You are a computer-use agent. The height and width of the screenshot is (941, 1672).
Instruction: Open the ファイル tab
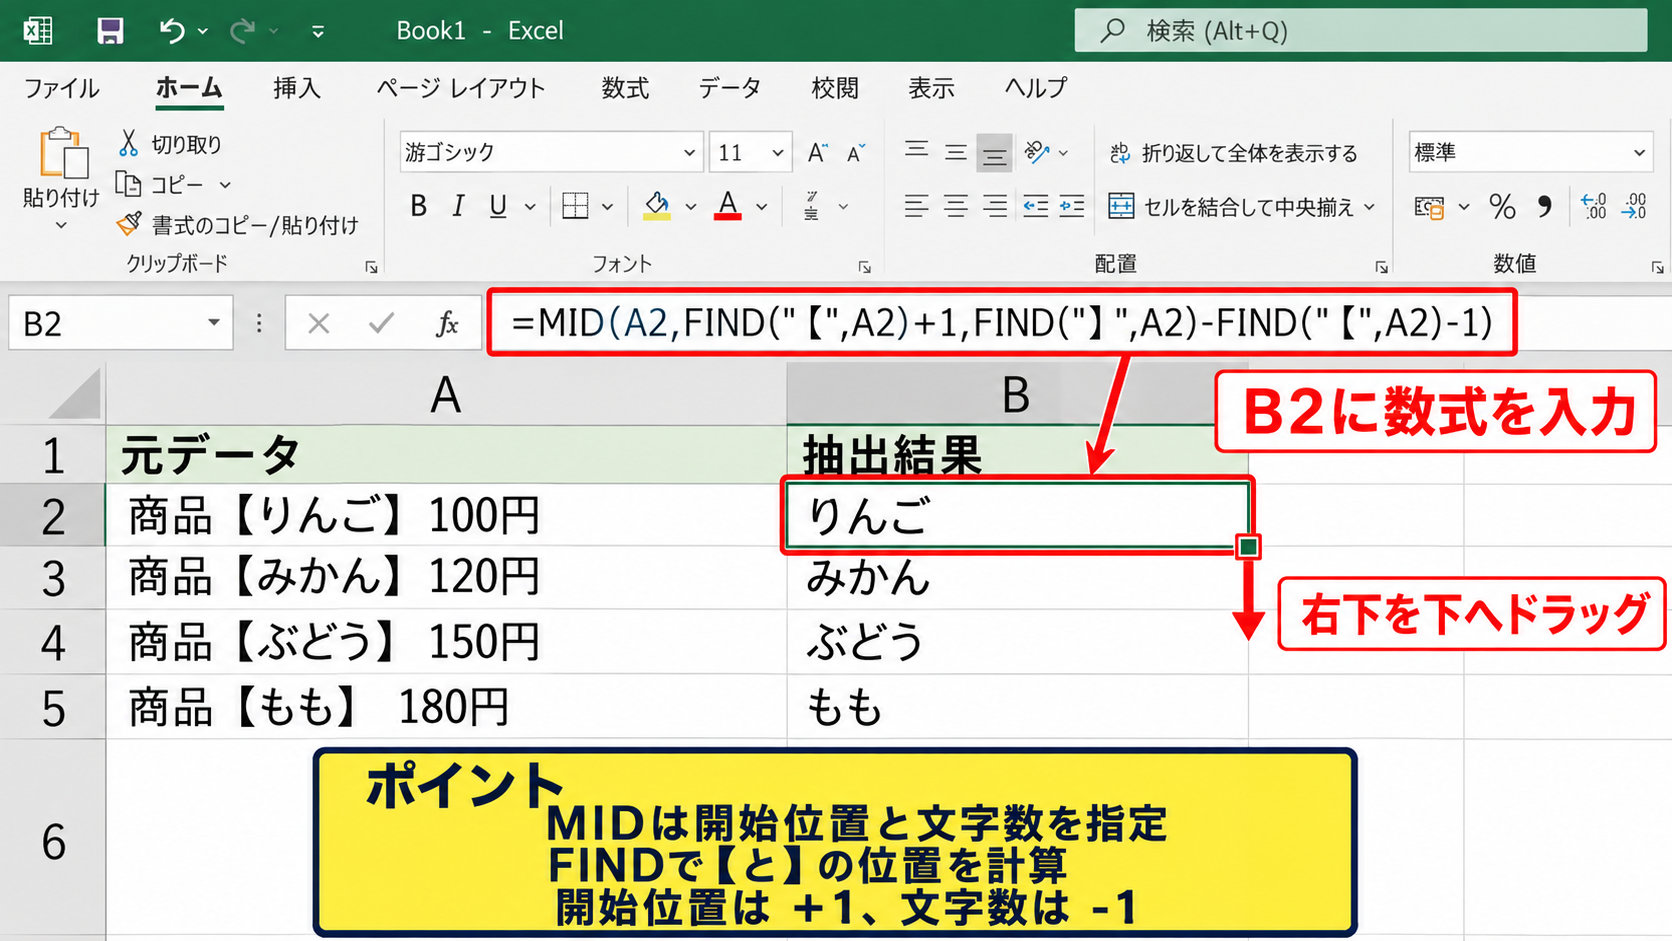click(x=61, y=88)
